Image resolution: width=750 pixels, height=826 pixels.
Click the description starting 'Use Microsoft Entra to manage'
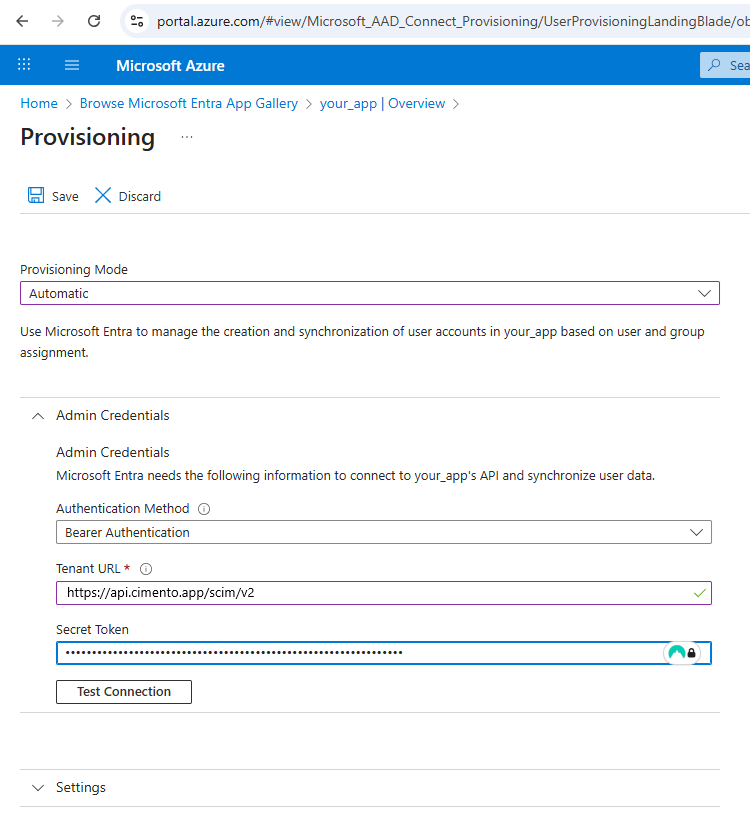pos(362,342)
